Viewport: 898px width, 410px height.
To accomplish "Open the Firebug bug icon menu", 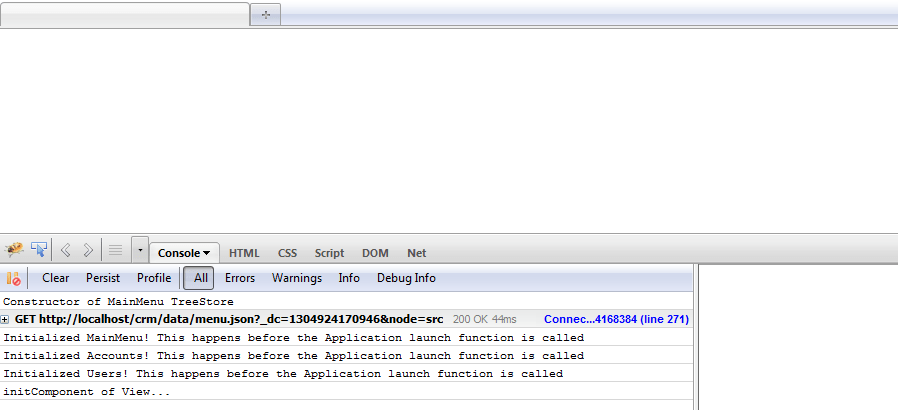I will click(13, 250).
